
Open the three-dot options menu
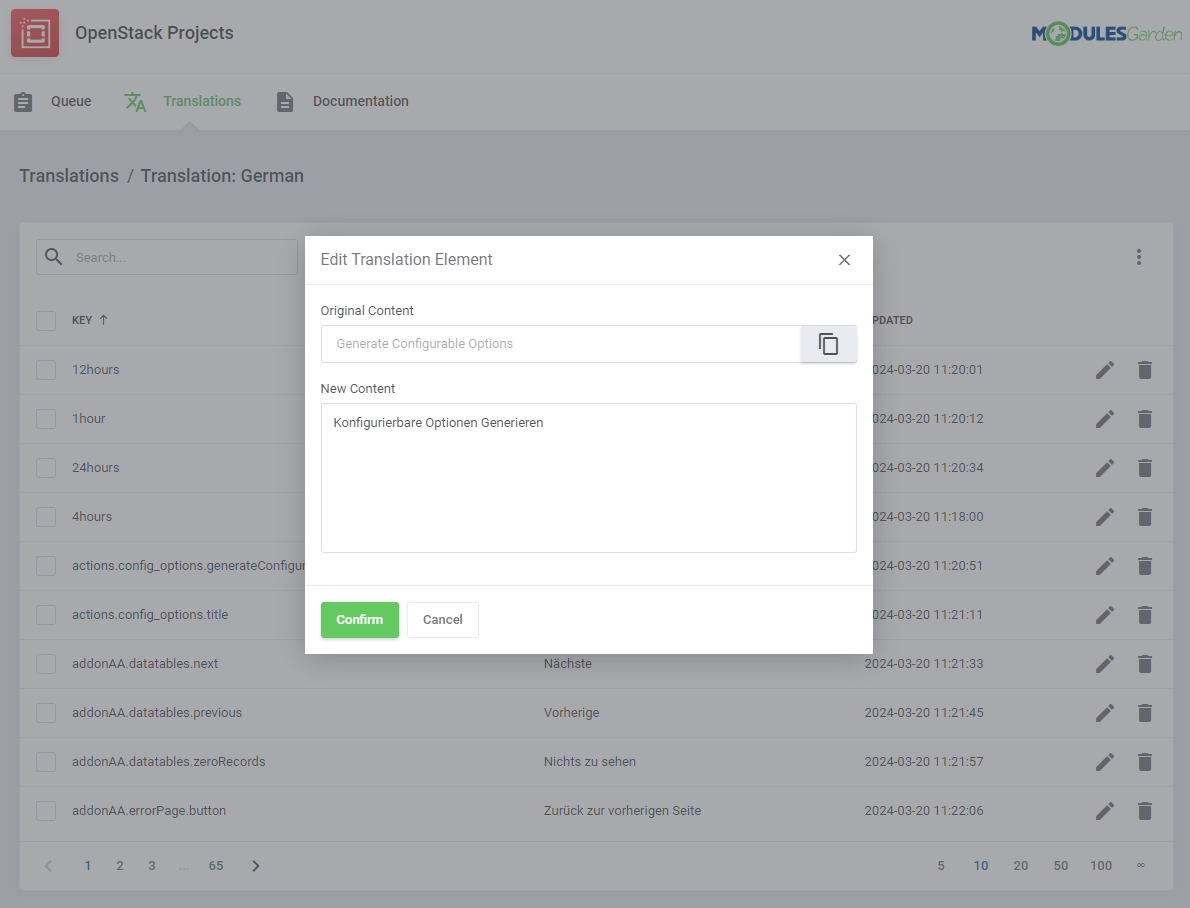point(1139,257)
